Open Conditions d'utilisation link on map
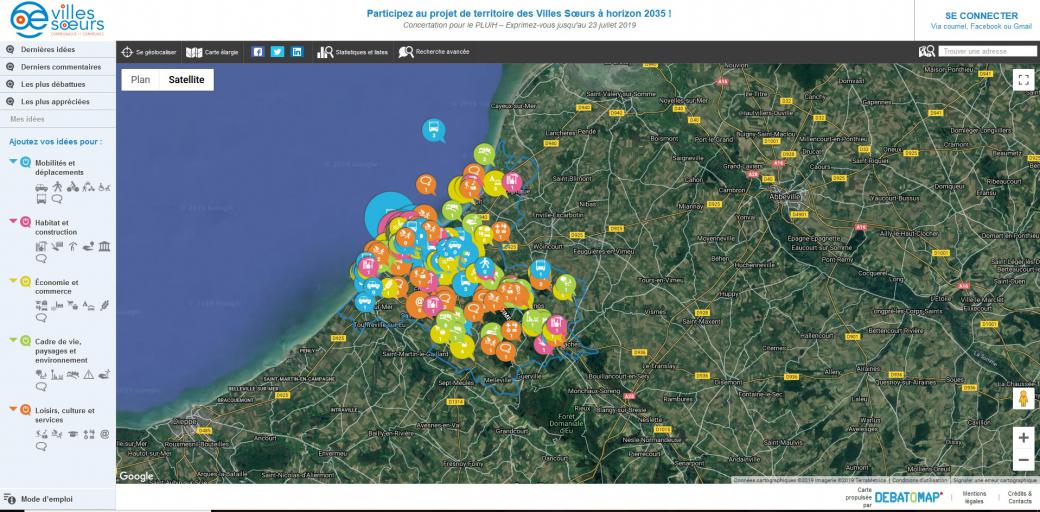This screenshot has width=1040, height=512. point(918,480)
